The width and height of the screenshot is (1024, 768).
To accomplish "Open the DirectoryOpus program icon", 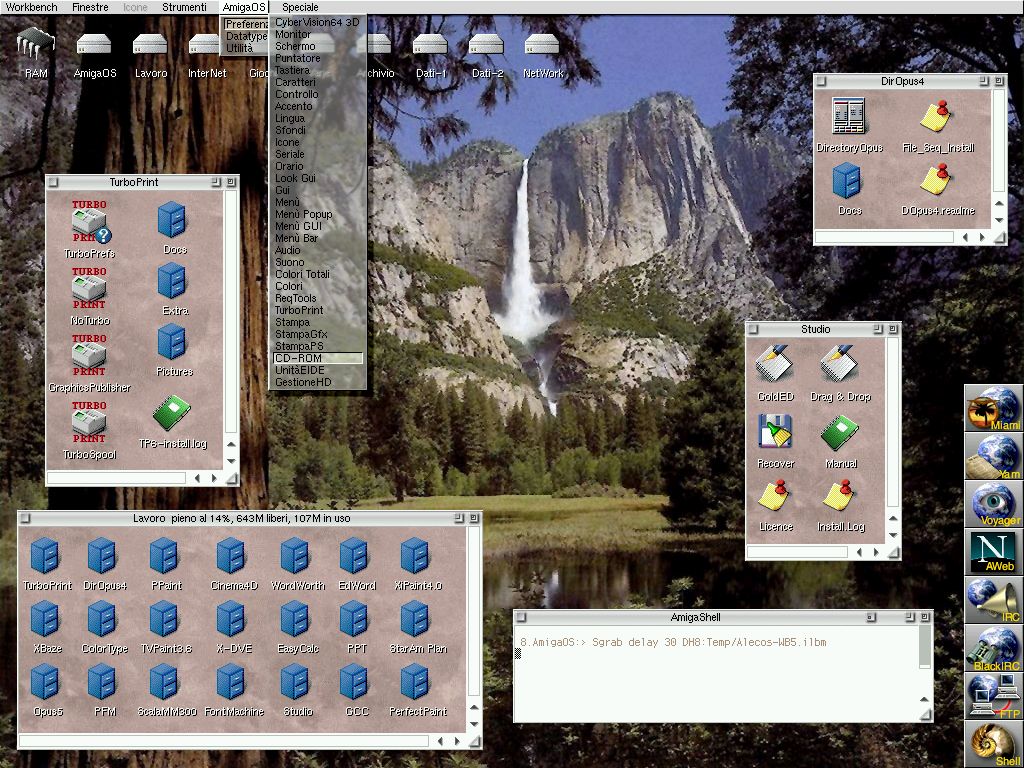I will point(848,120).
